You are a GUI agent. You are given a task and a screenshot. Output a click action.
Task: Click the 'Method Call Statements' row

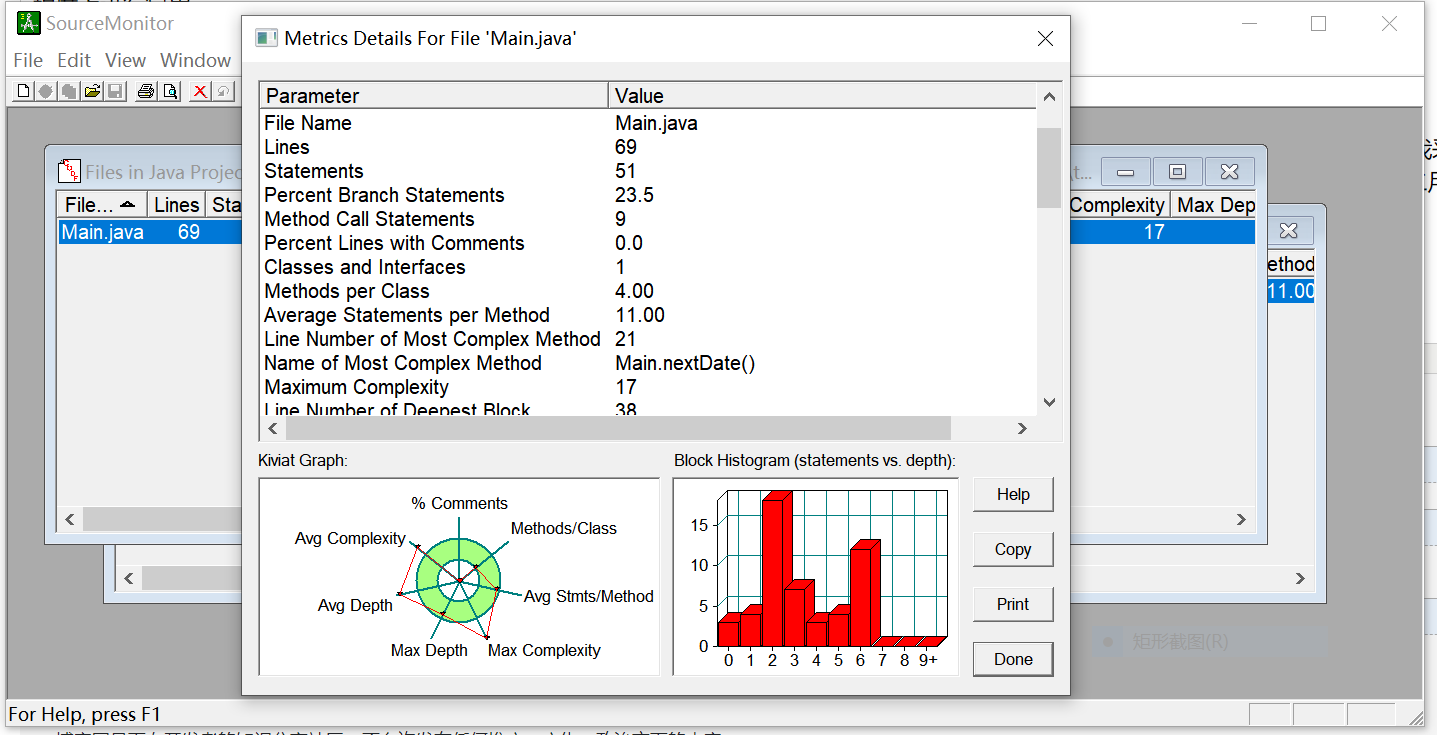(648, 219)
